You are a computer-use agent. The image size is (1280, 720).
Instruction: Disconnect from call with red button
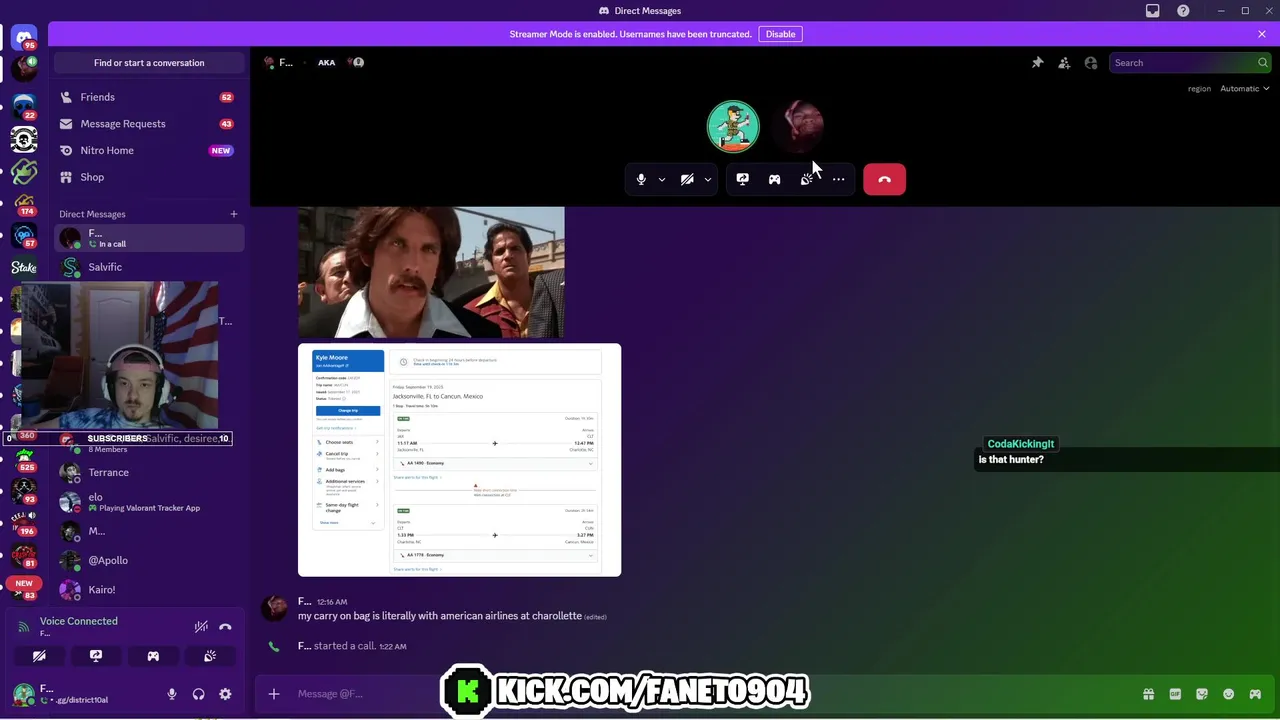(x=884, y=179)
